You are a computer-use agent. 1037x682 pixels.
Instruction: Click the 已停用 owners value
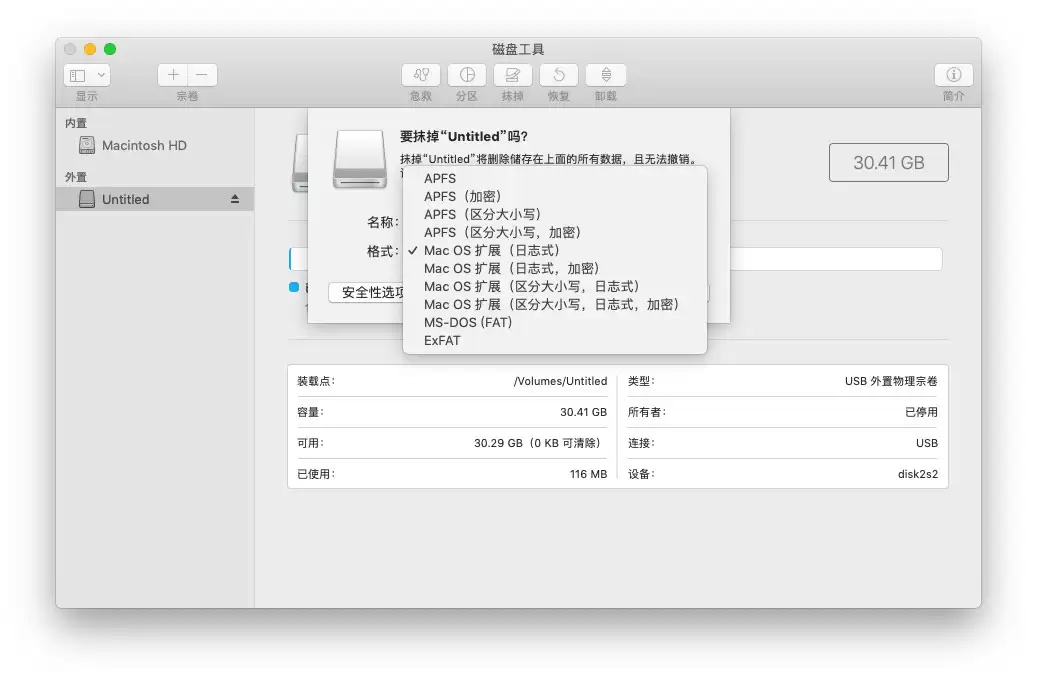[x=921, y=412]
